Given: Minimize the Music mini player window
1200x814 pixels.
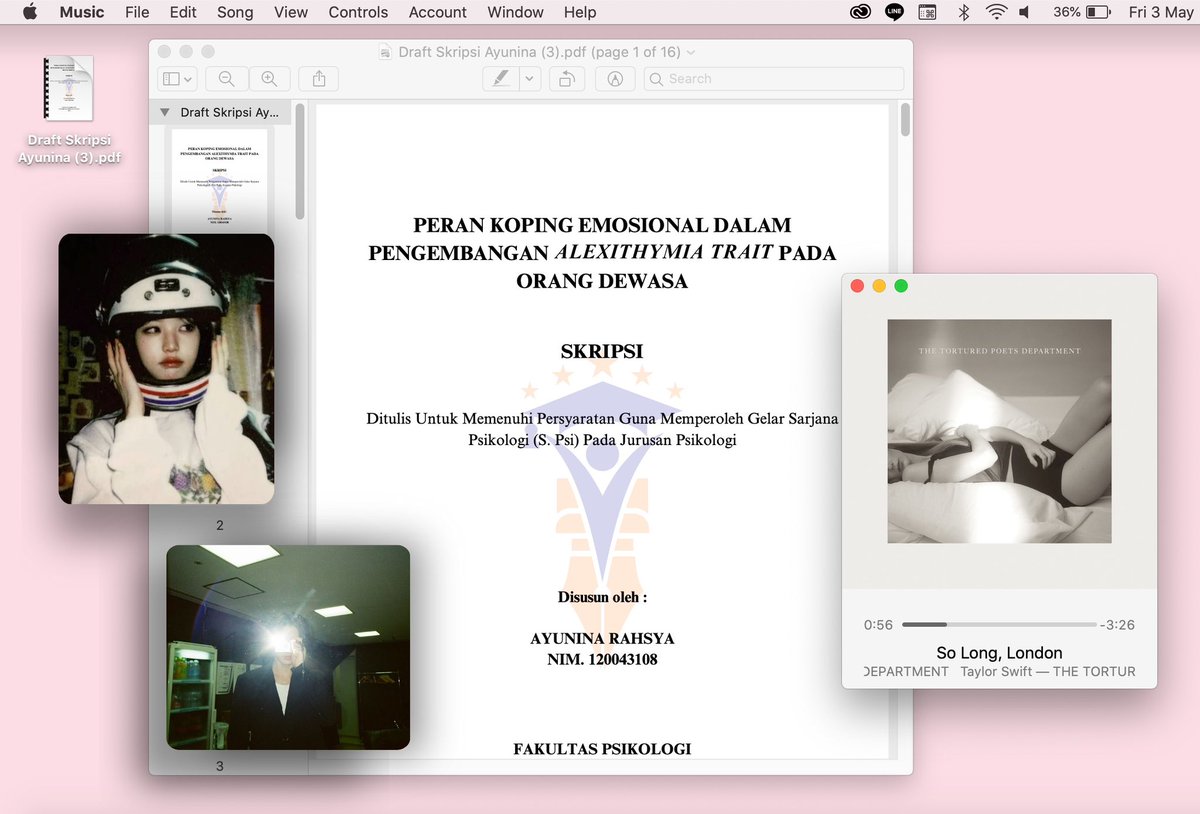Looking at the screenshot, I should click(x=879, y=286).
